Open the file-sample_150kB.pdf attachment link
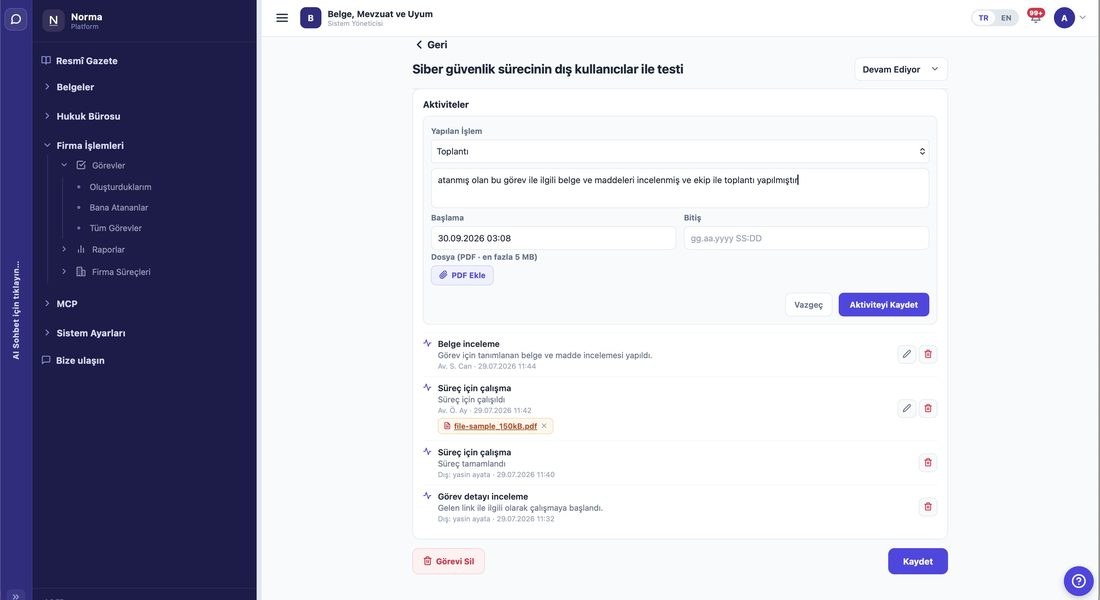1100x600 pixels. click(495, 426)
